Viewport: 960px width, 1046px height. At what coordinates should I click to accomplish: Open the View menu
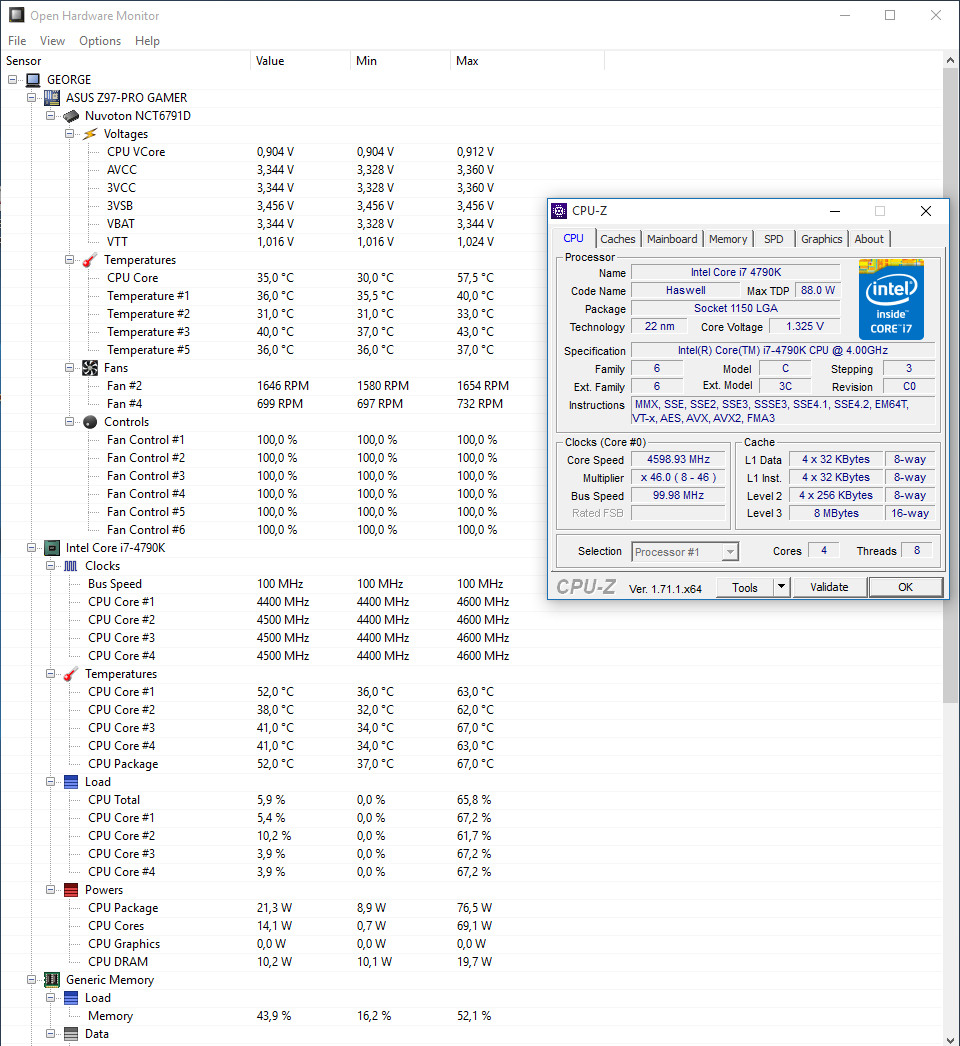[x=53, y=41]
